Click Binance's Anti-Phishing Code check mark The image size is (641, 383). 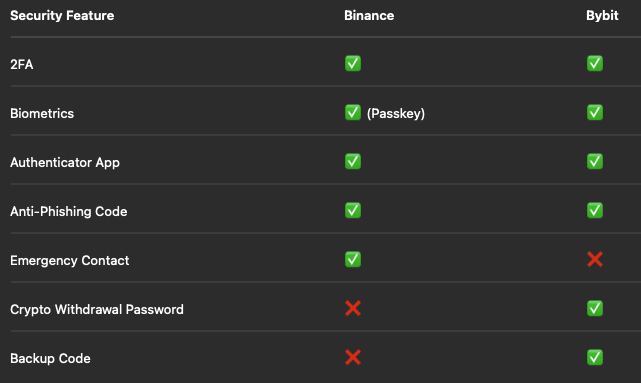353,211
